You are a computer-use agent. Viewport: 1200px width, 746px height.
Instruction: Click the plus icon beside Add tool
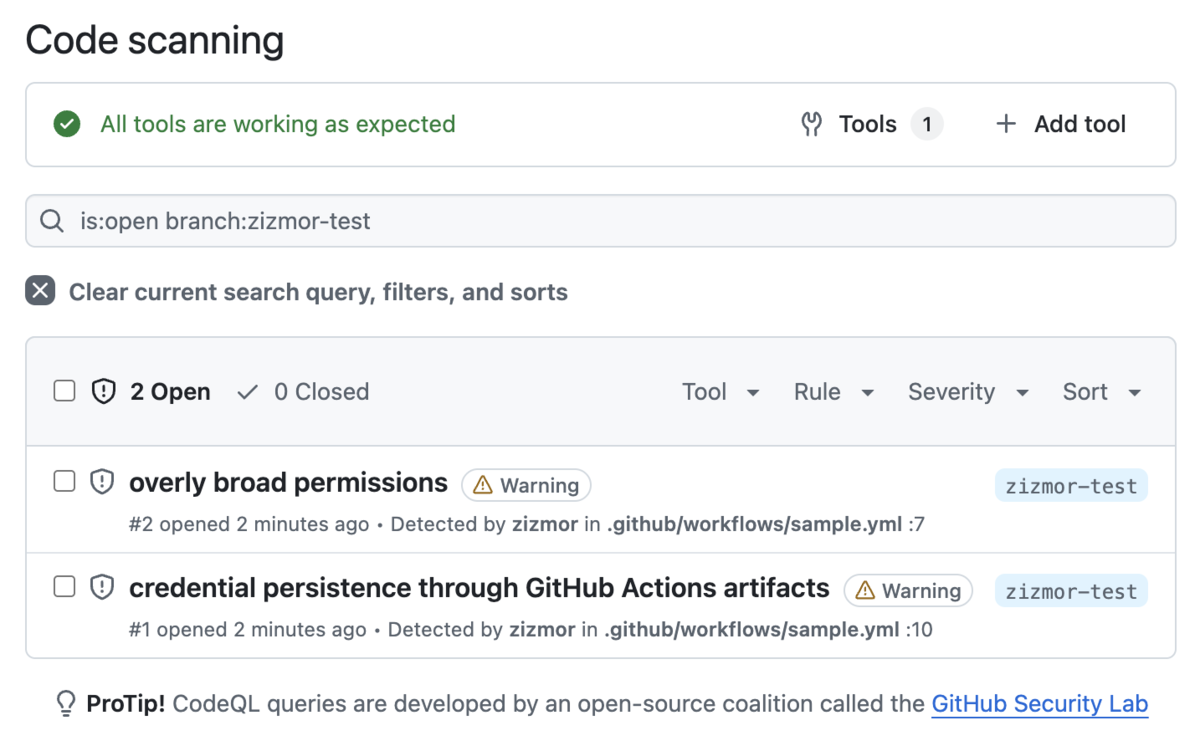coord(1006,124)
